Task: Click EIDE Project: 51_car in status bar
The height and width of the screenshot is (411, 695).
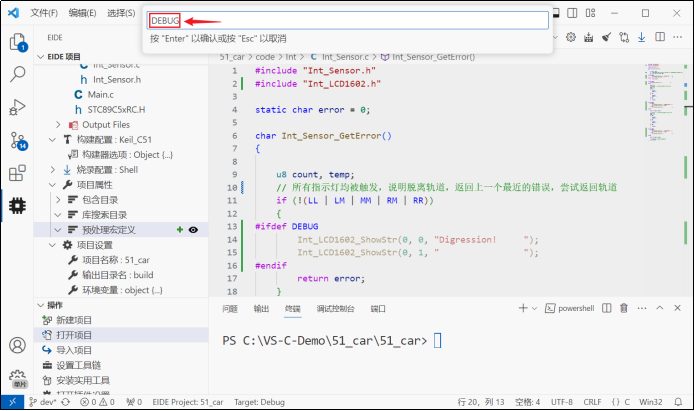Action: click(x=188, y=402)
